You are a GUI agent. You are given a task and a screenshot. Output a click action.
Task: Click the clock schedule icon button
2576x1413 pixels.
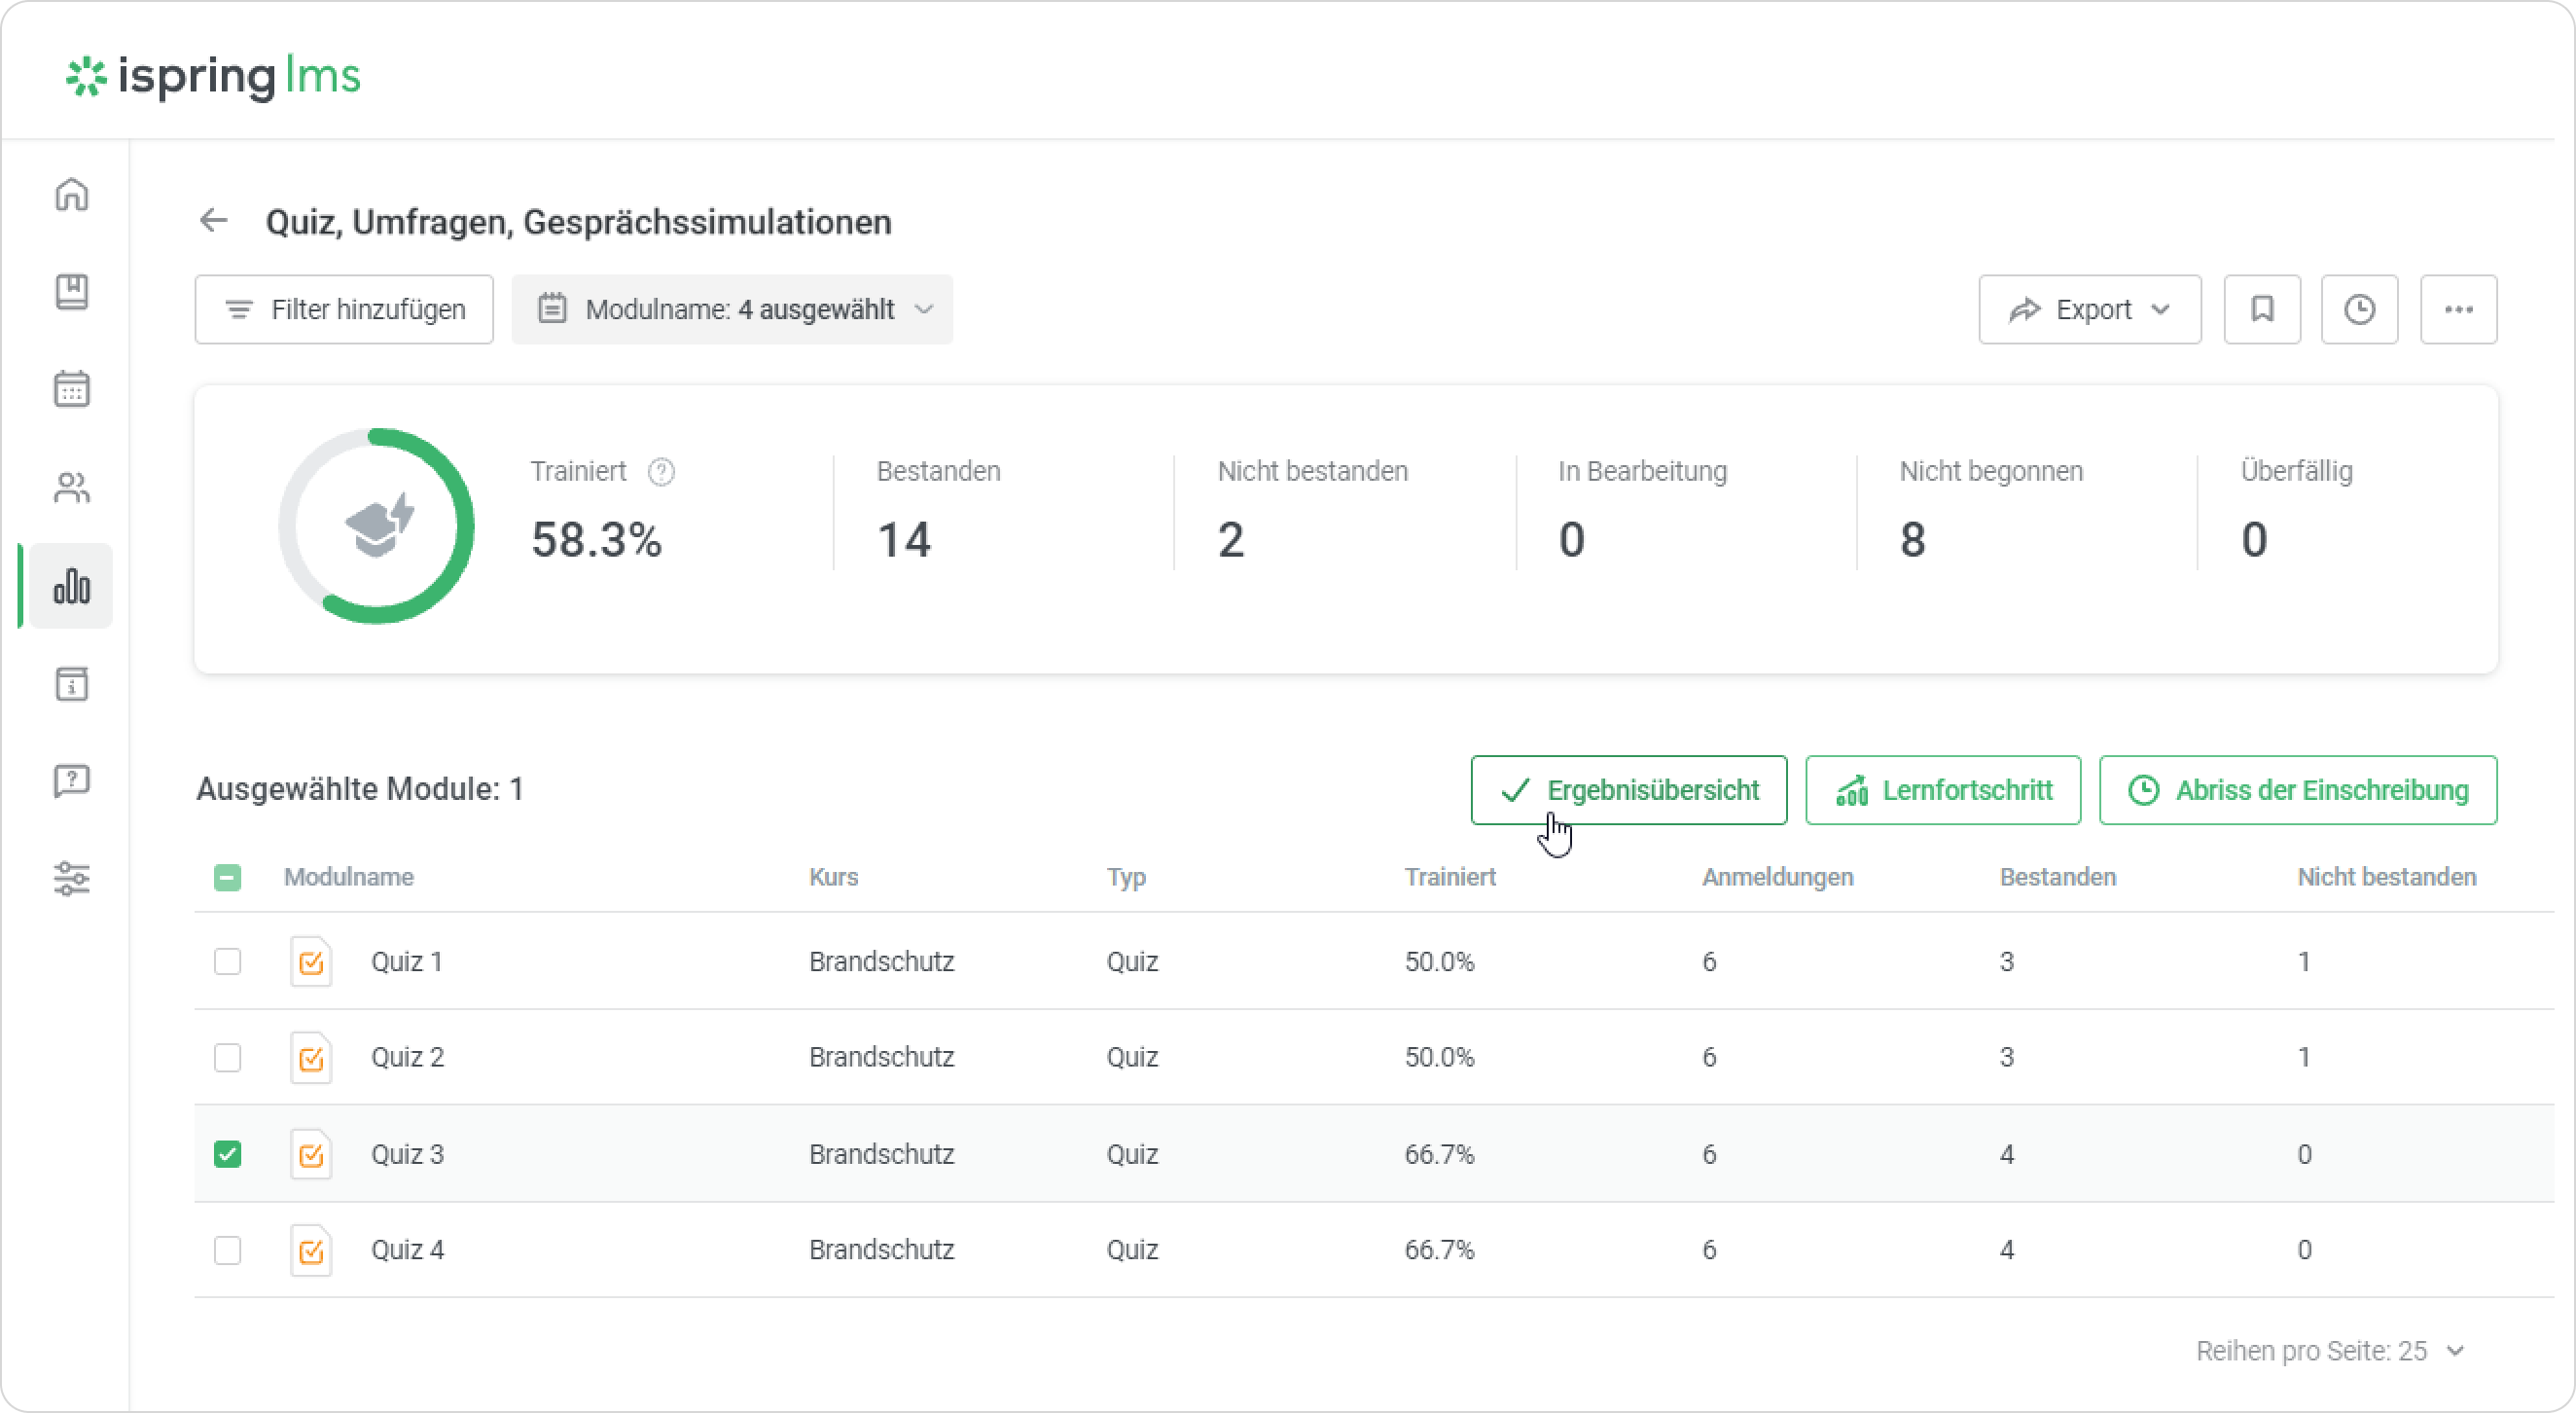(2359, 310)
